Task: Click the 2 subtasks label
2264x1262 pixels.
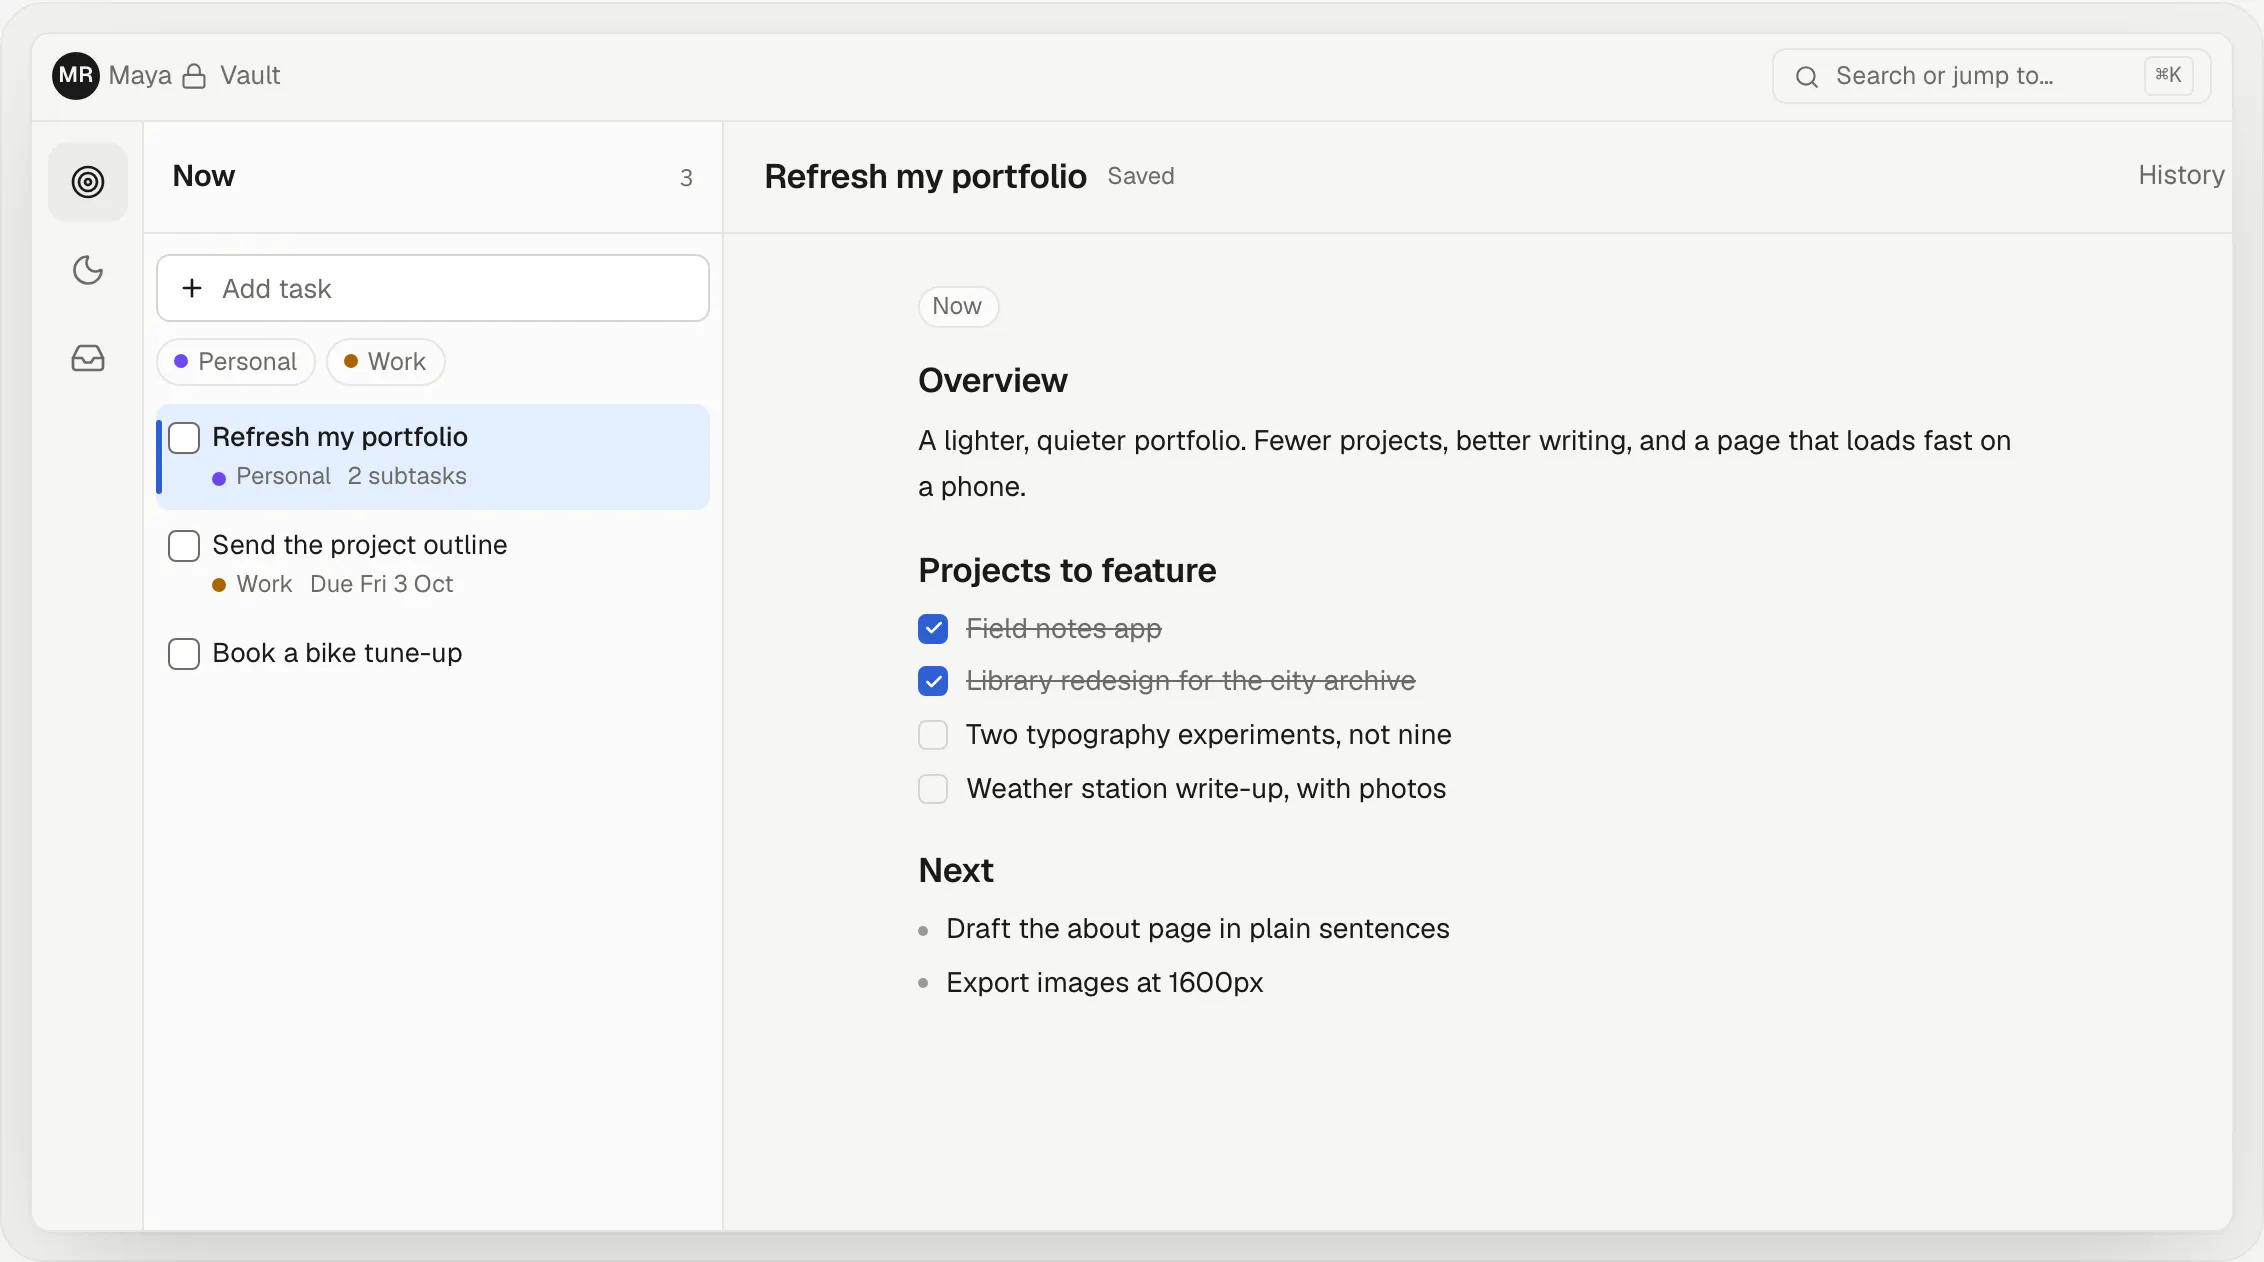Action: 407,476
